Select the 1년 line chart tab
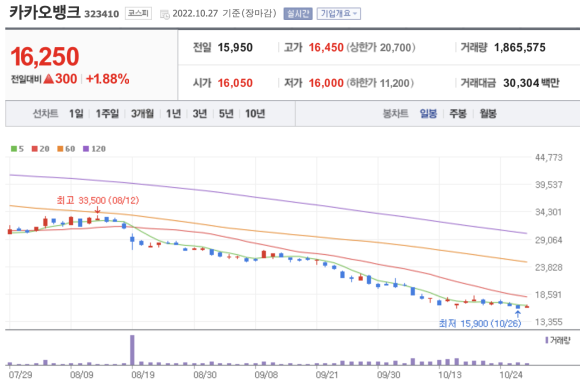 pos(173,114)
